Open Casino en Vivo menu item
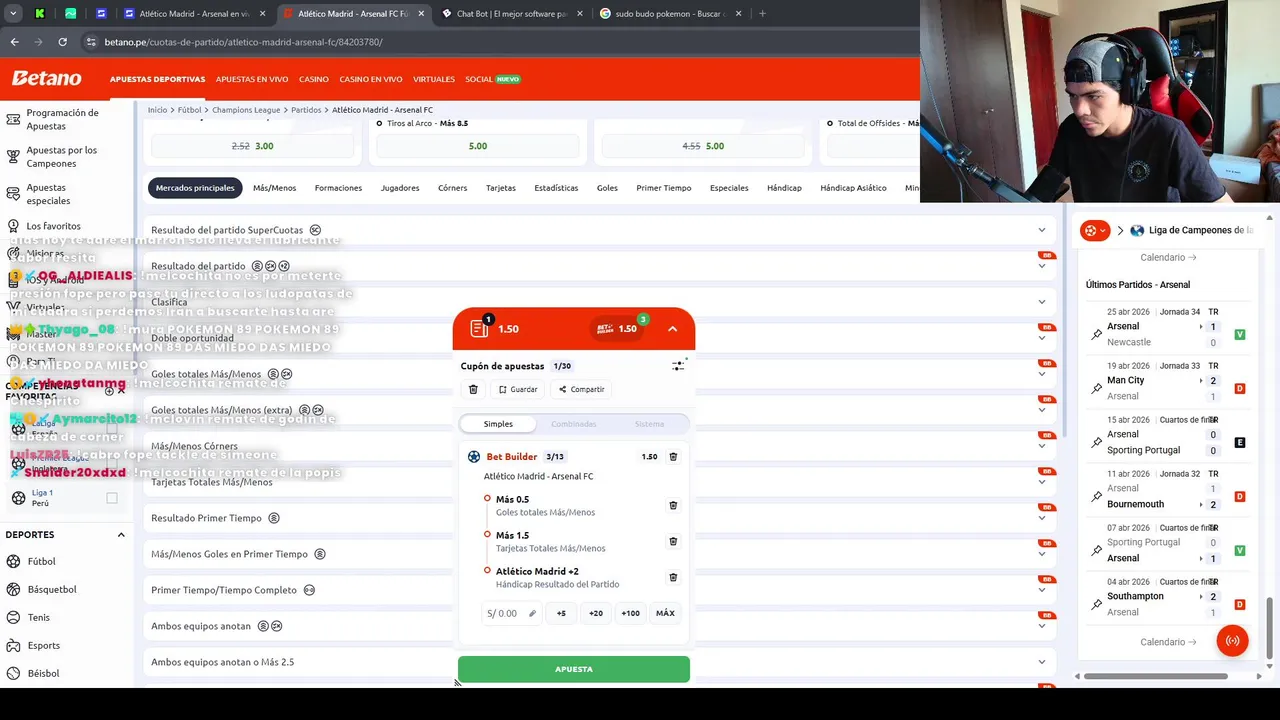This screenshot has width=1280, height=720. pyautogui.click(x=371, y=79)
